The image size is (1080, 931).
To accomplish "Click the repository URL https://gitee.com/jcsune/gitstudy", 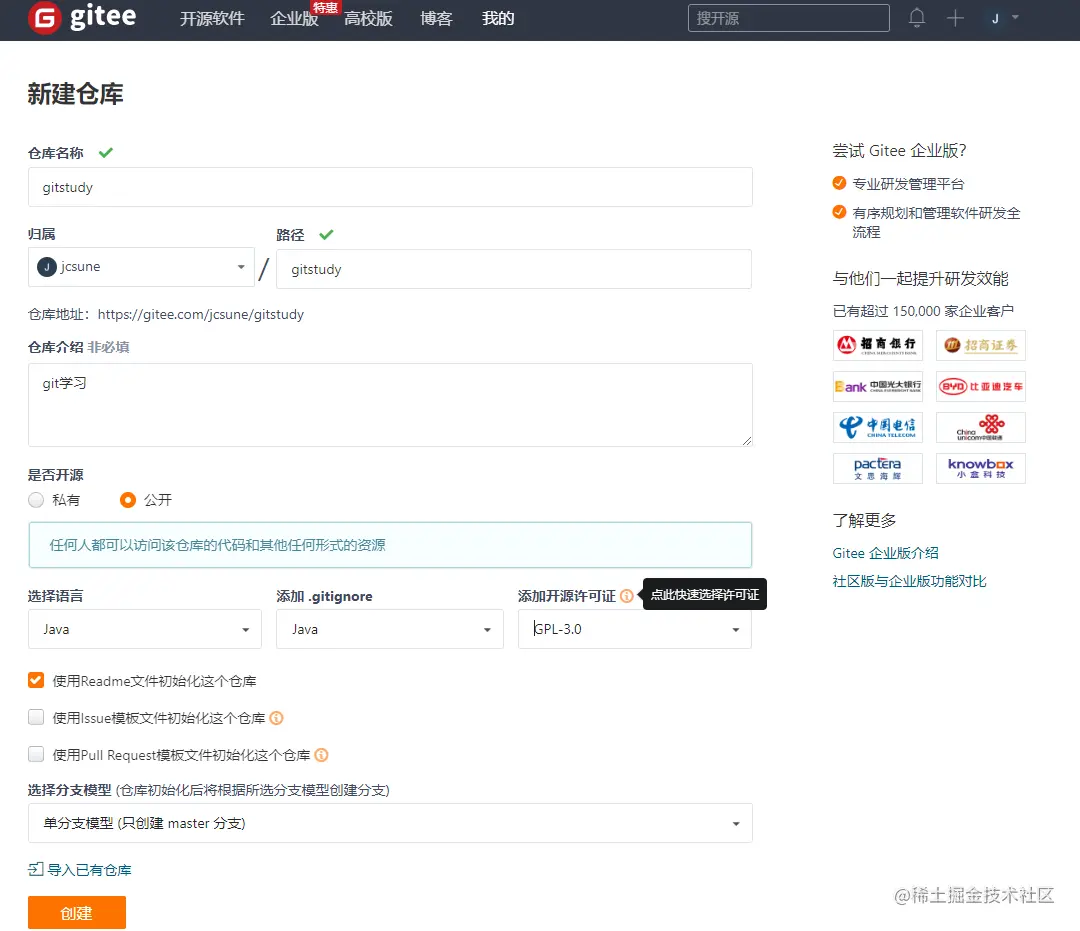I will [x=200, y=315].
